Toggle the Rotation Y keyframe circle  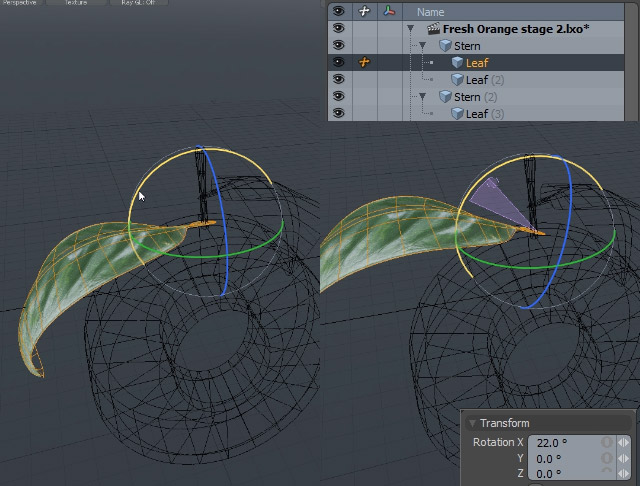[607, 459]
